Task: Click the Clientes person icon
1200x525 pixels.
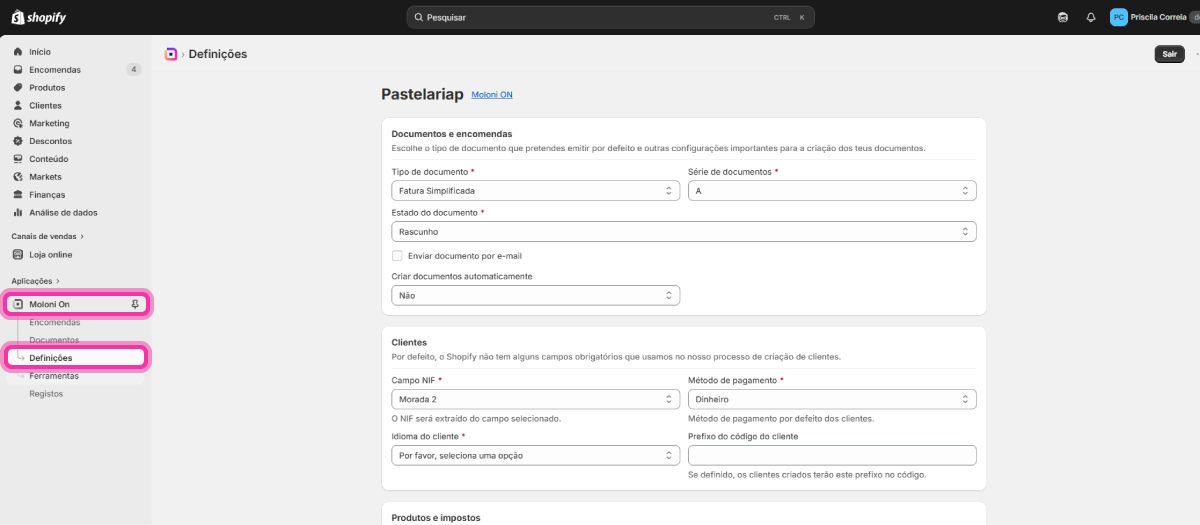Action: coord(18,105)
